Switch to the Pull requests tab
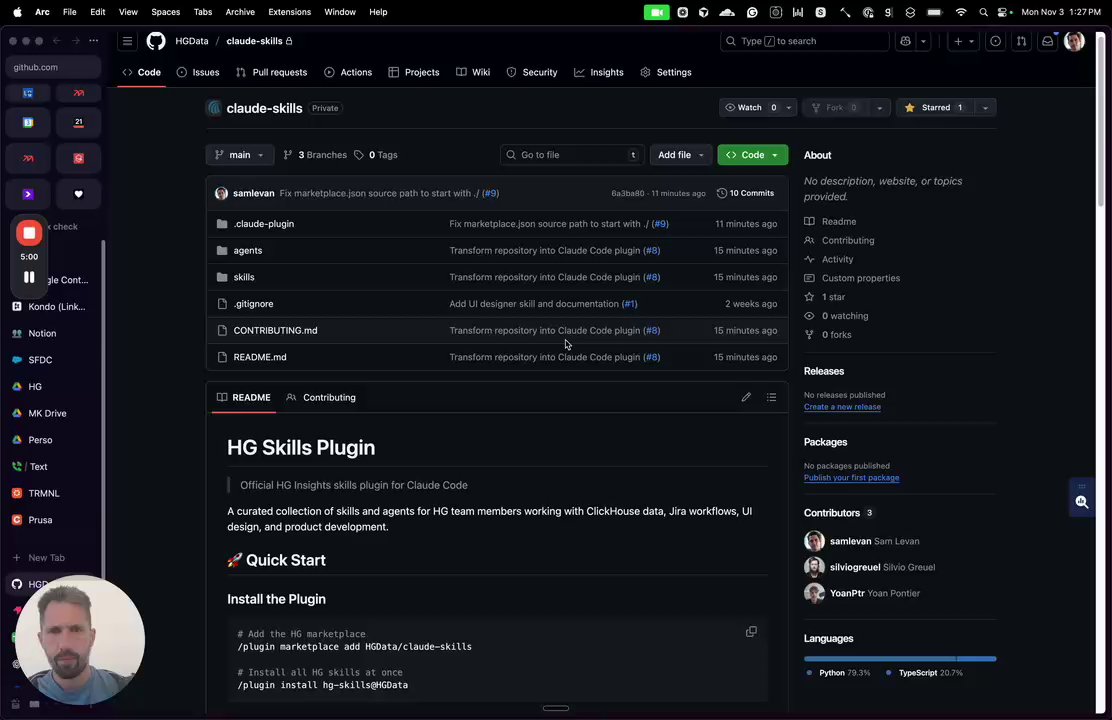This screenshot has width=1112, height=720. (272, 72)
